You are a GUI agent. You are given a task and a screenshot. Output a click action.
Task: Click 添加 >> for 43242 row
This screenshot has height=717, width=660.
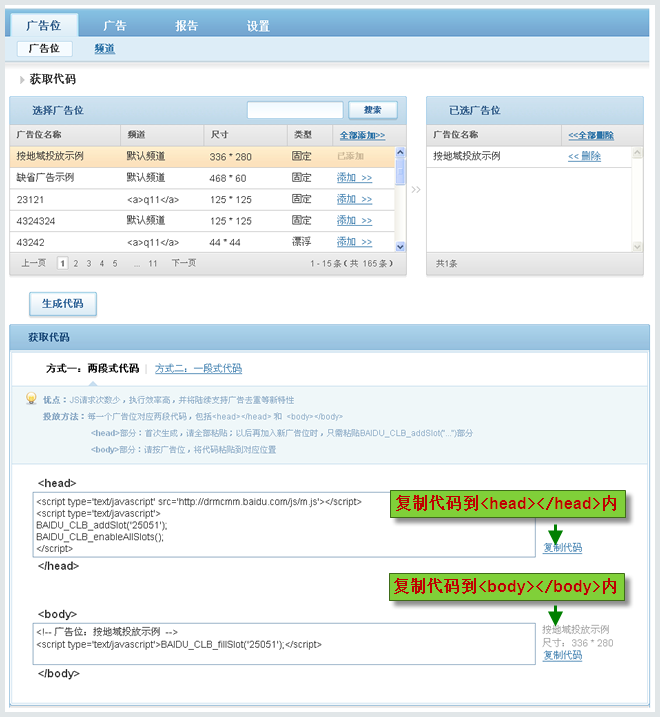[354, 241]
